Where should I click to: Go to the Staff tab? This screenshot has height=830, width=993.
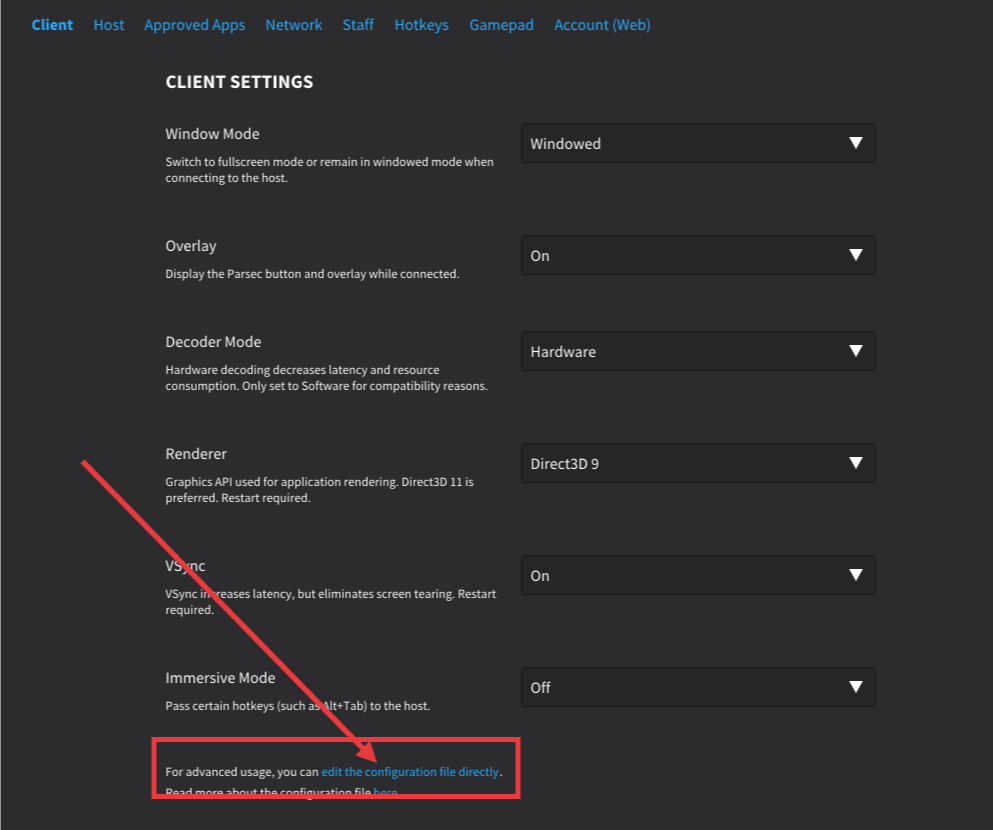(x=357, y=24)
